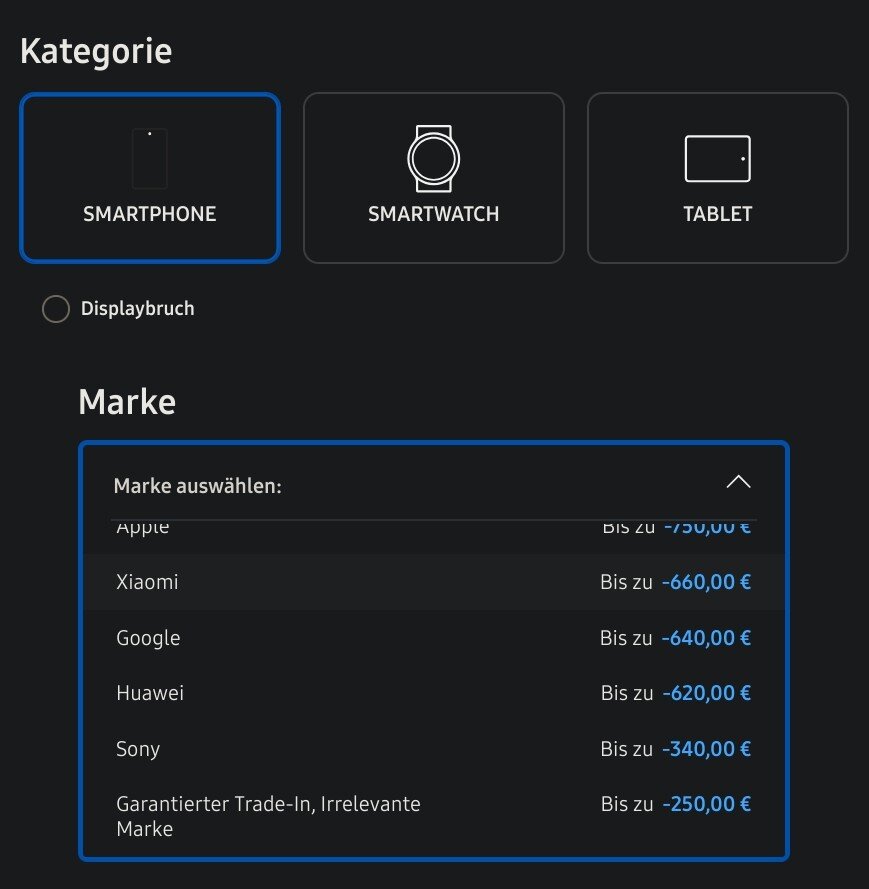Choose 'Garantierter Trade-In, Irrelevante Marke' option
The height and width of the screenshot is (889, 869).
pyautogui.click(x=268, y=816)
